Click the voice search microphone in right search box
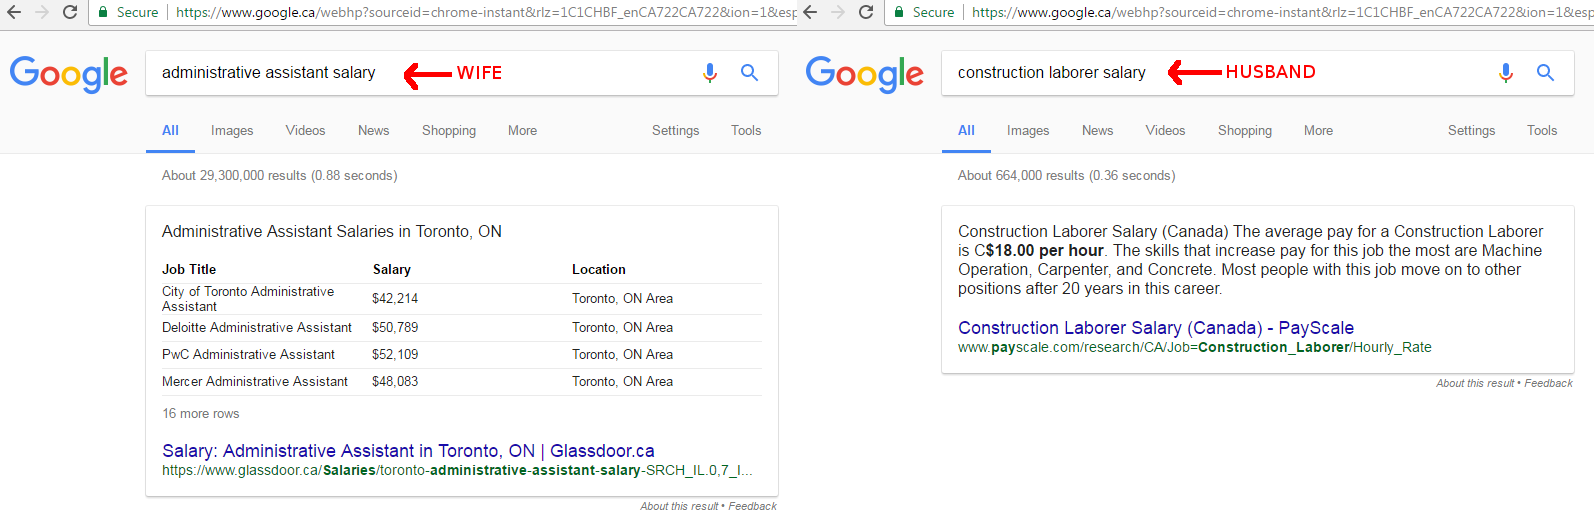1594x520 pixels. [1506, 73]
